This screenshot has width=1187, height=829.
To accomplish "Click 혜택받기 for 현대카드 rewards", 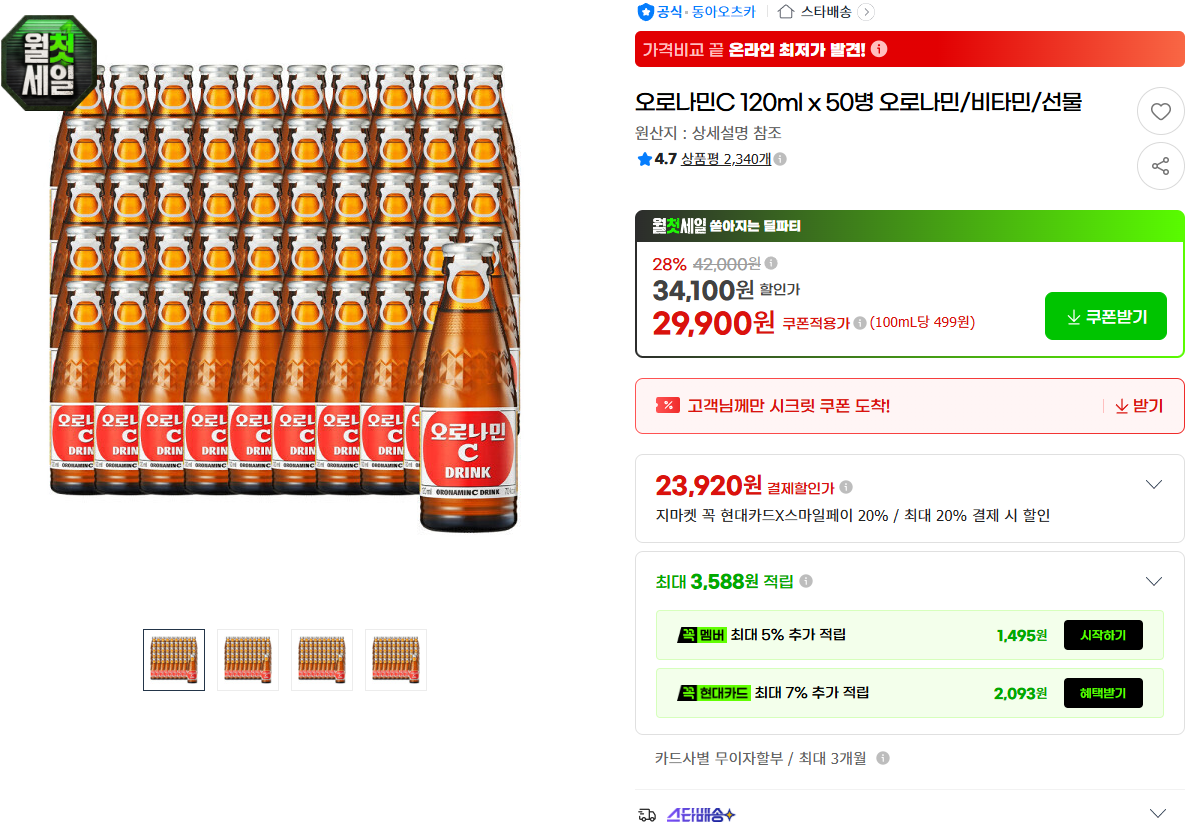I will click(x=1103, y=693).
